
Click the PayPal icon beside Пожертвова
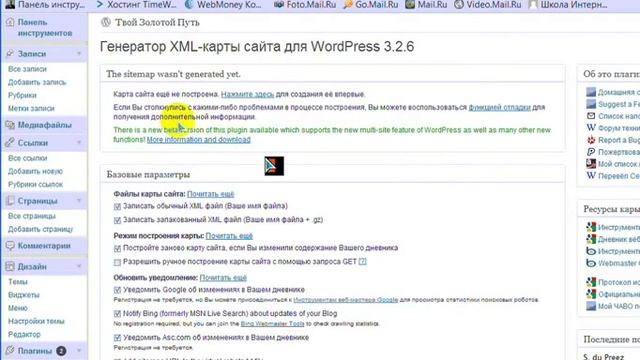point(591,152)
